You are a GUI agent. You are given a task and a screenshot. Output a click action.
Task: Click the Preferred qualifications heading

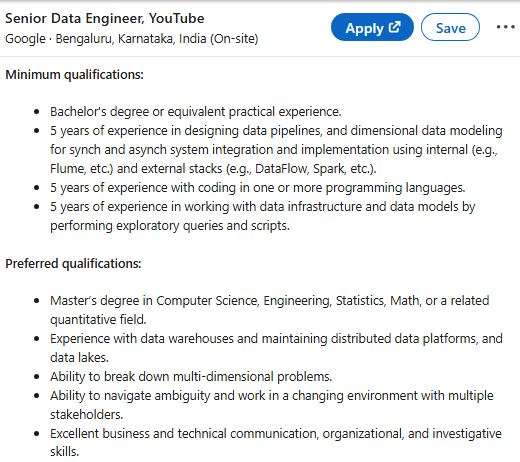click(73, 264)
